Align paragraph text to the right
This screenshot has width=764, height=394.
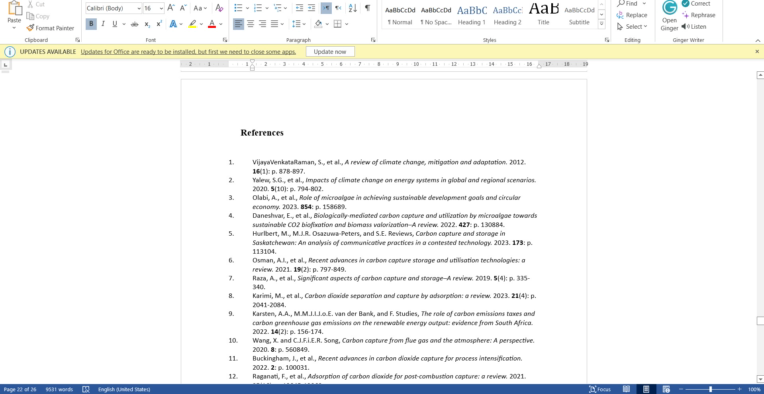click(263, 24)
